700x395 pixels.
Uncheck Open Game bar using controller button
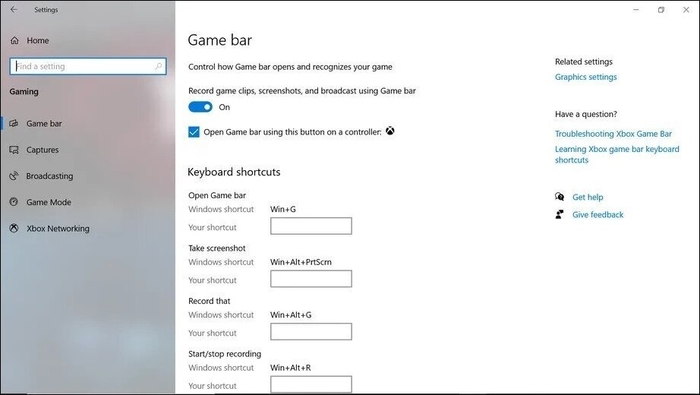coord(194,132)
